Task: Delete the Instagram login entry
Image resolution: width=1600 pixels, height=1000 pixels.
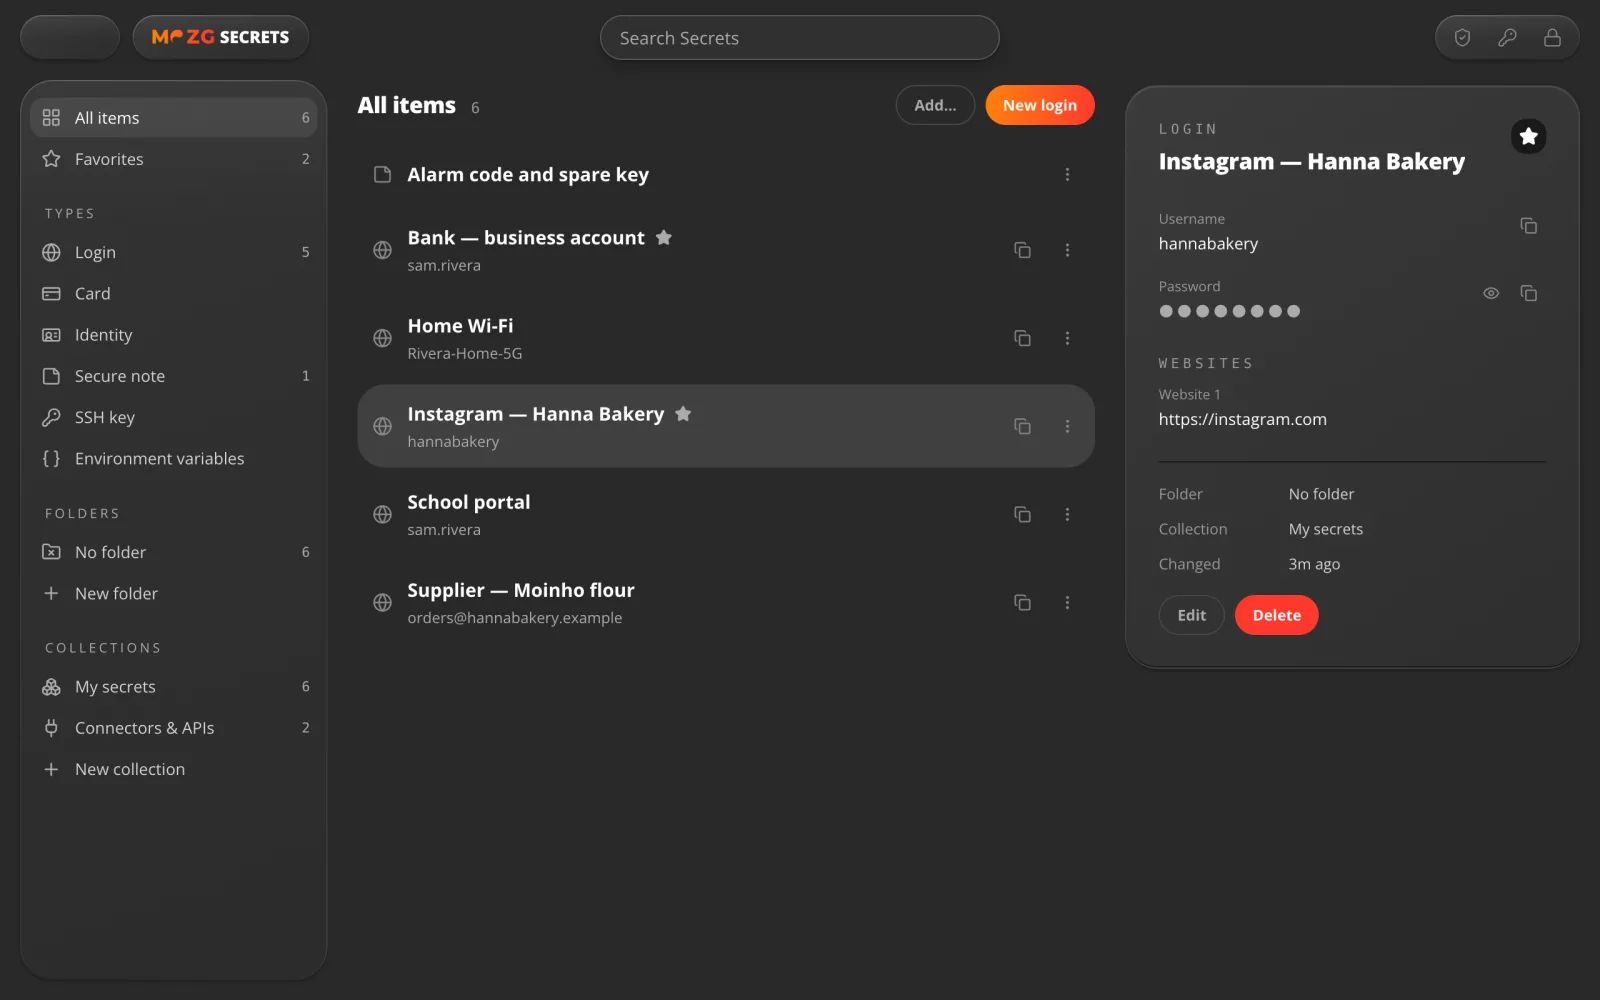Action: coord(1276,615)
